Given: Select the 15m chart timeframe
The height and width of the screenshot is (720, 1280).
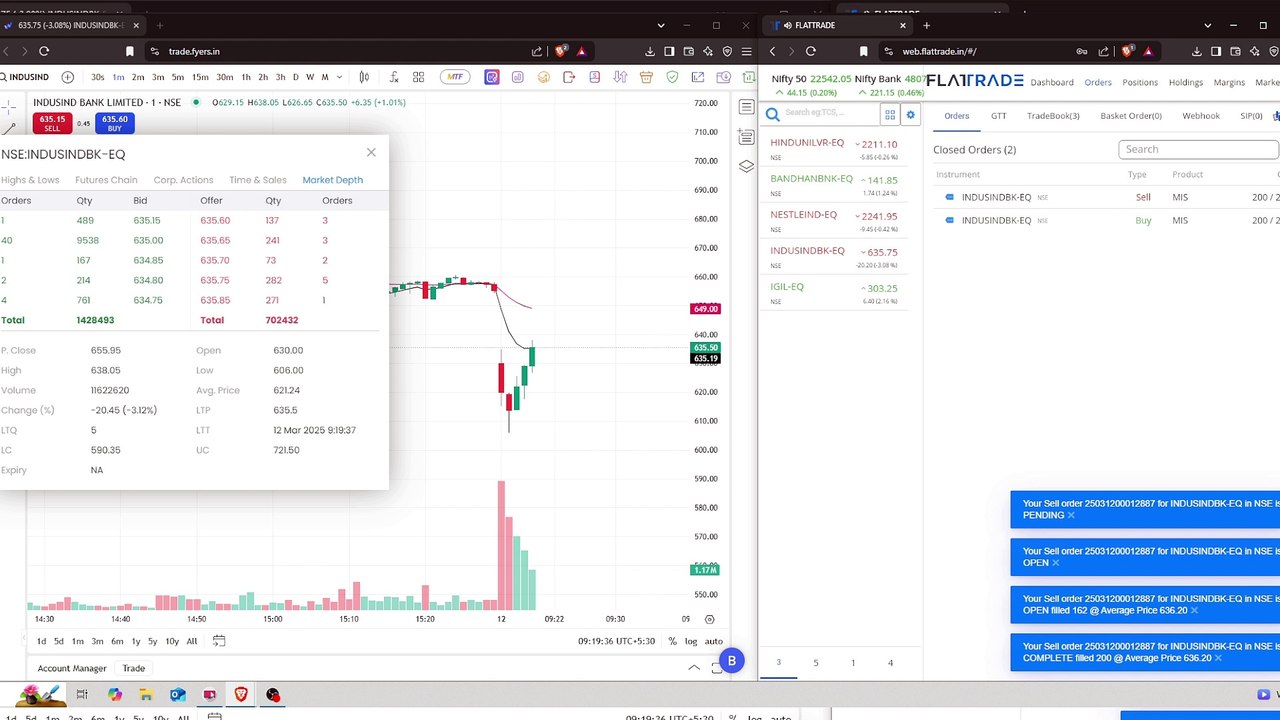Looking at the screenshot, I should [200, 77].
